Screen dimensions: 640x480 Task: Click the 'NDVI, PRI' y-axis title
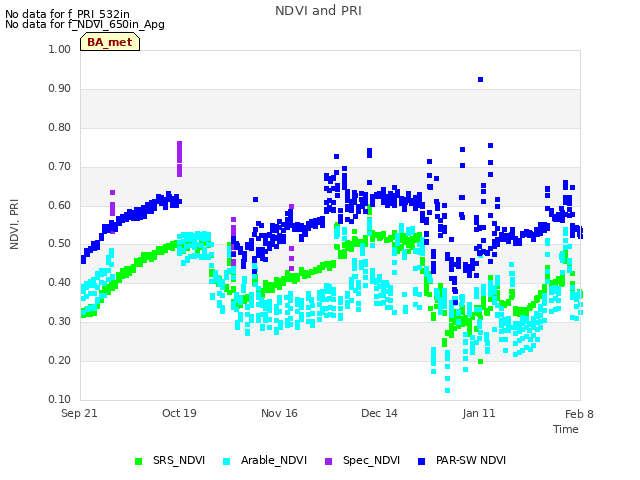[14, 224]
